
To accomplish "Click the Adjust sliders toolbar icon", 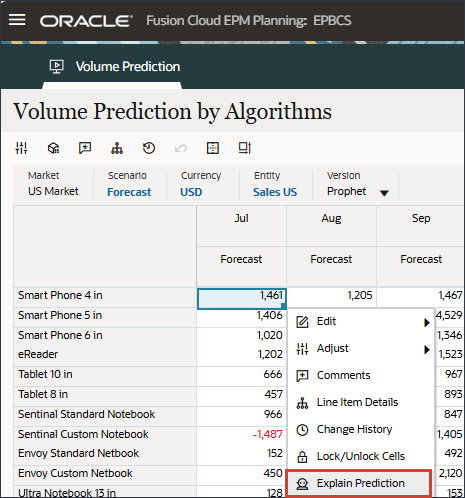I will 21,148.
